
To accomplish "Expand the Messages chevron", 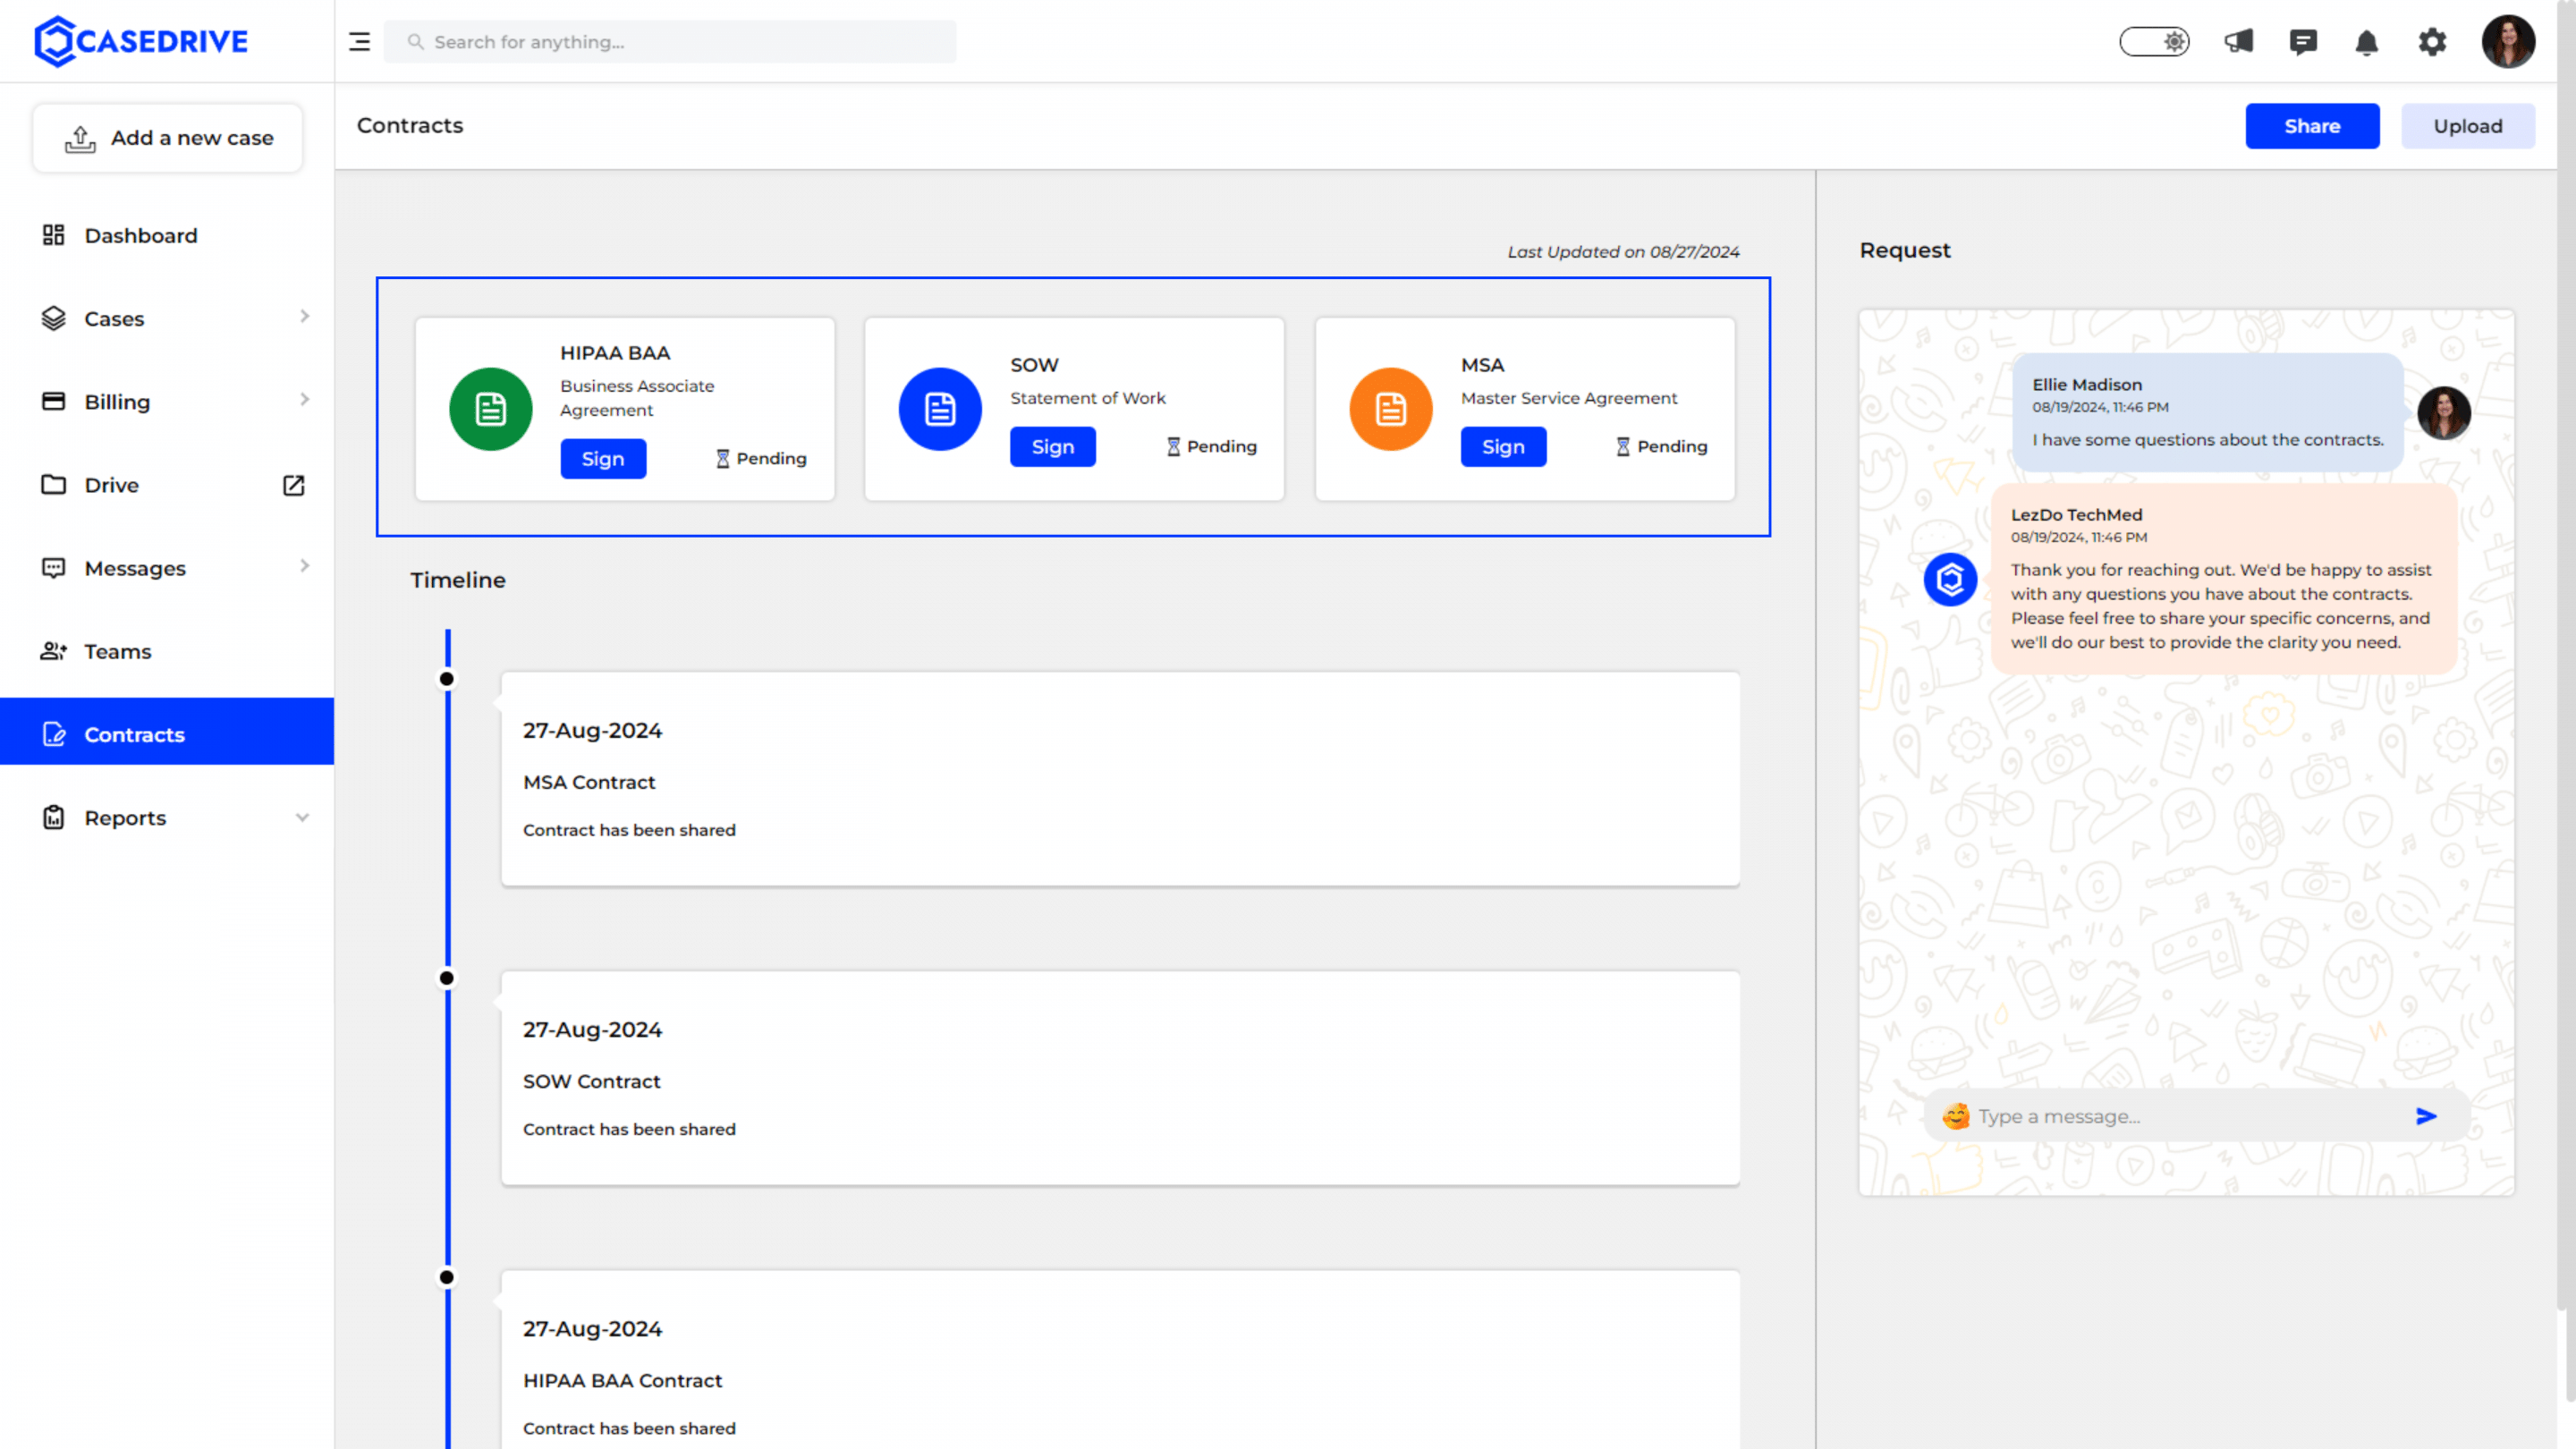I will pyautogui.click(x=304, y=566).
